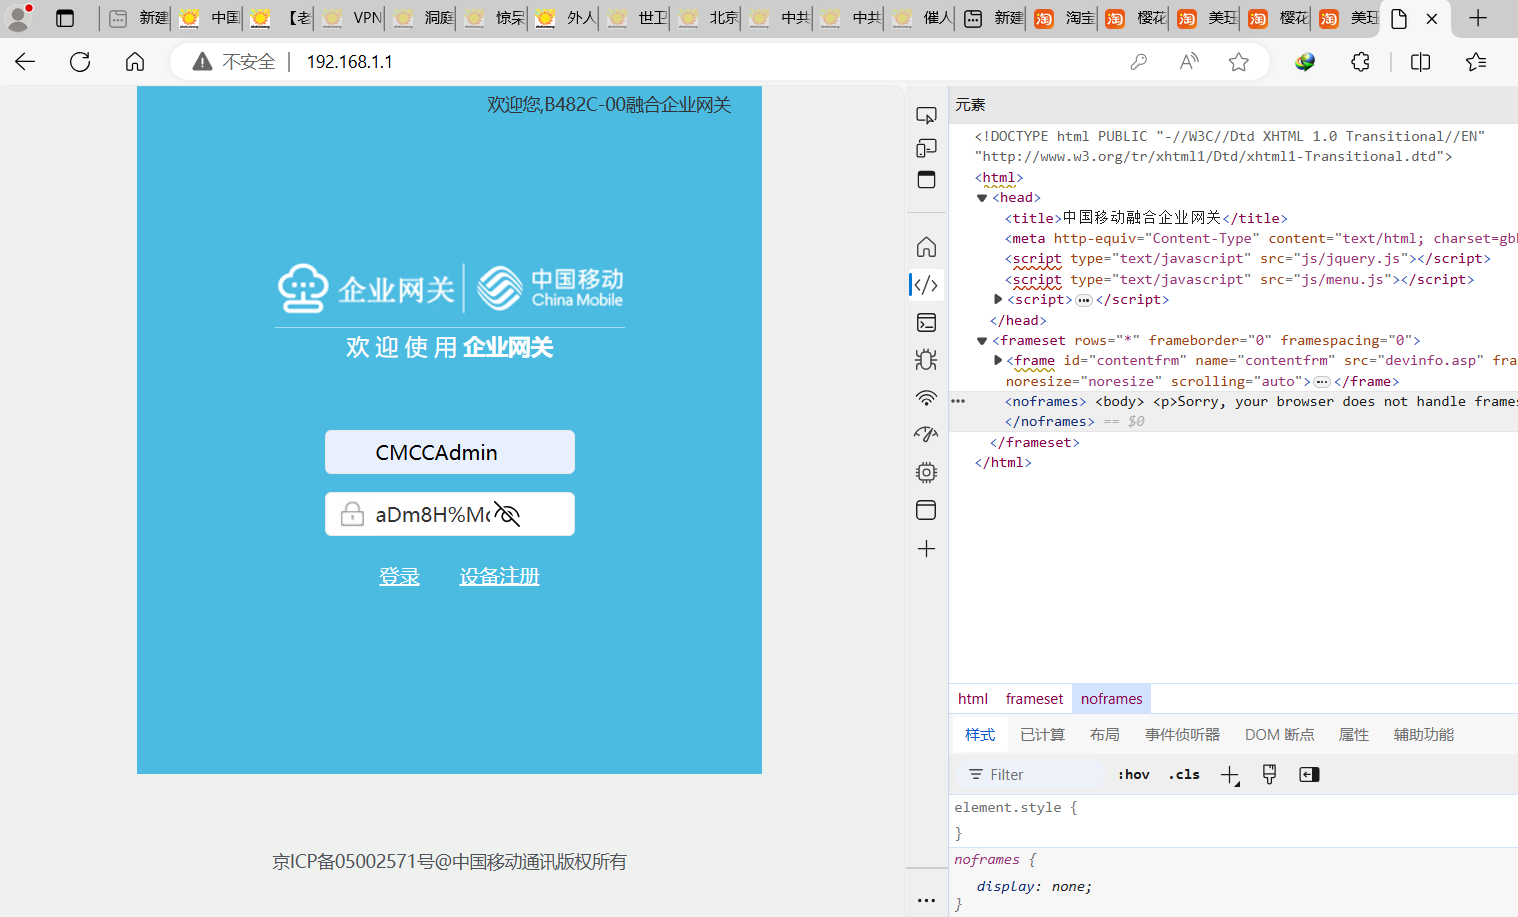Open the Console tool icon
The height and width of the screenshot is (917, 1518).
click(926, 322)
